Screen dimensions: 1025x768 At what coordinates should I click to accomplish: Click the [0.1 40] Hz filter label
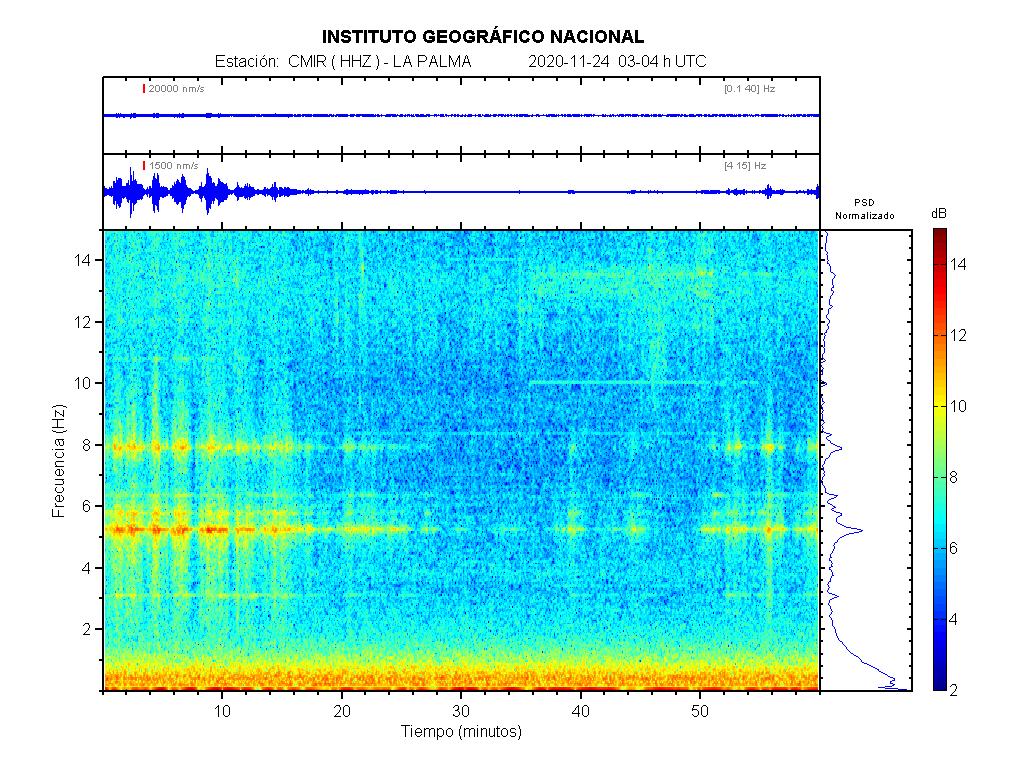pos(749,89)
